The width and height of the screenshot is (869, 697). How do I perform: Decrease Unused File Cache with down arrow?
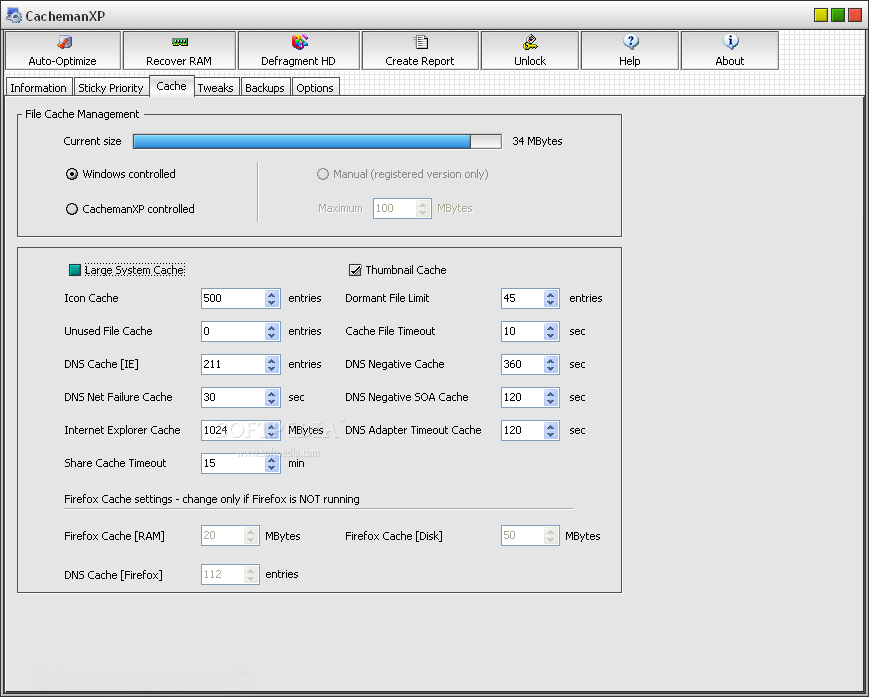(272, 335)
